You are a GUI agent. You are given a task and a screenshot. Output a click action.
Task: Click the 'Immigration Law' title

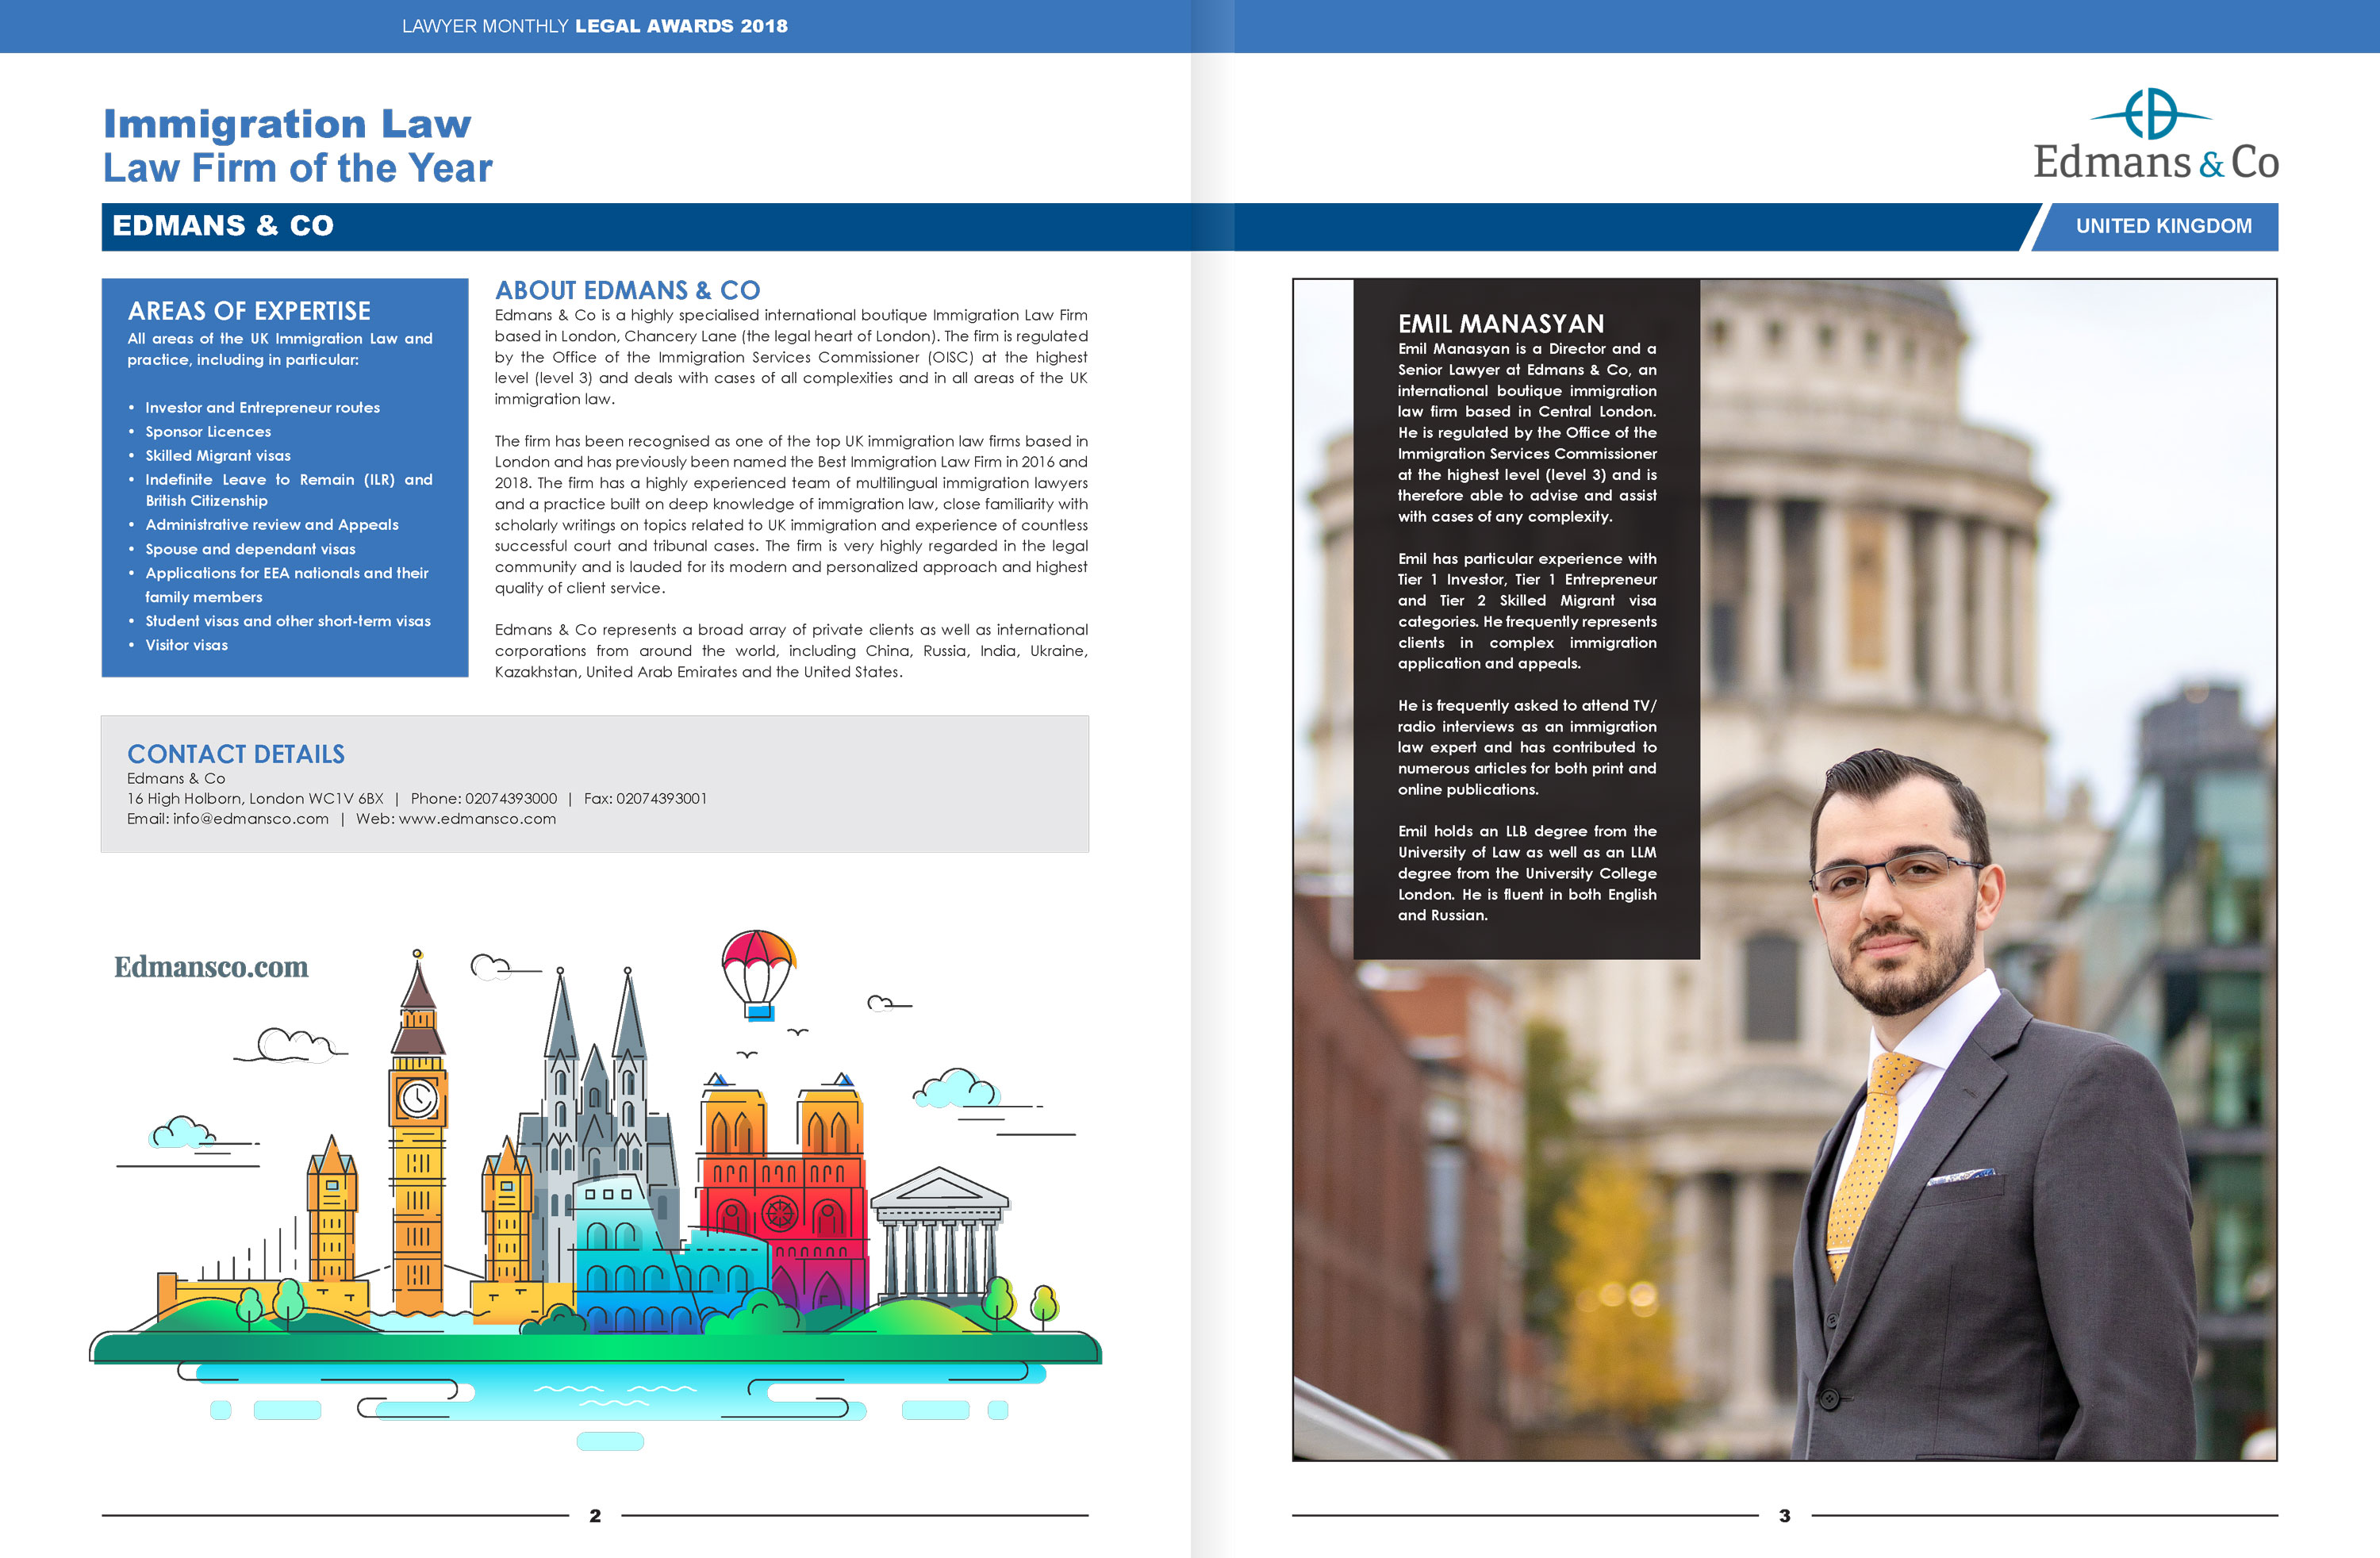(288, 124)
